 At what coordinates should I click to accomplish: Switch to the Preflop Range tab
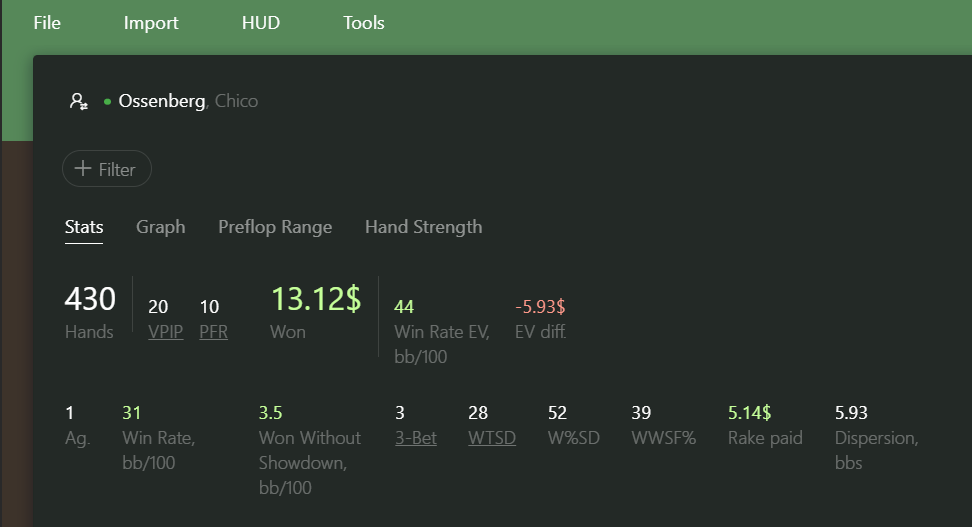[x=275, y=227]
